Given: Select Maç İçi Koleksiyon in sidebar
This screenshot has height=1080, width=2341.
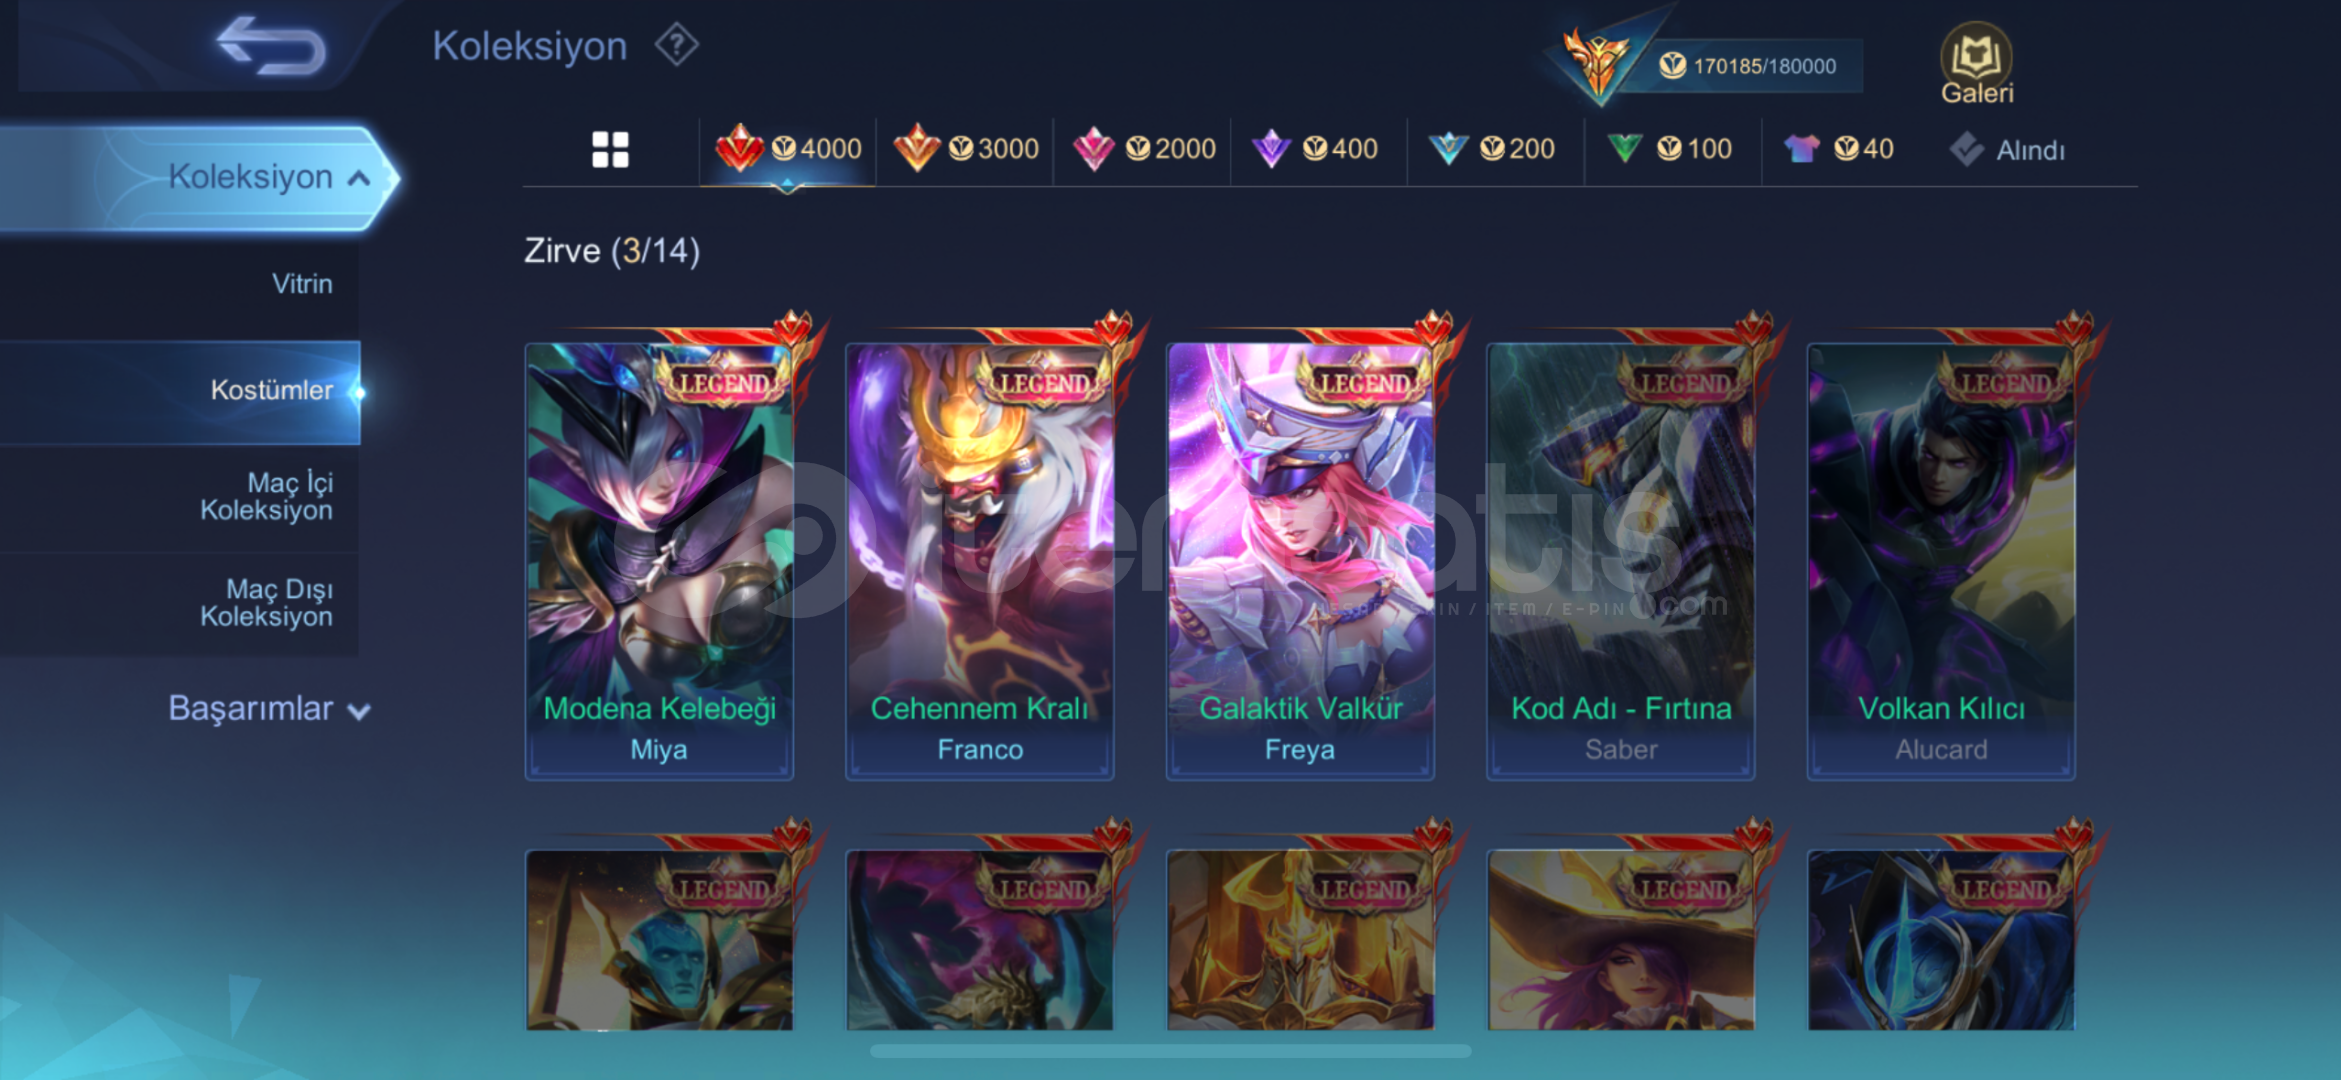Looking at the screenshot, I should click(266, 497).
